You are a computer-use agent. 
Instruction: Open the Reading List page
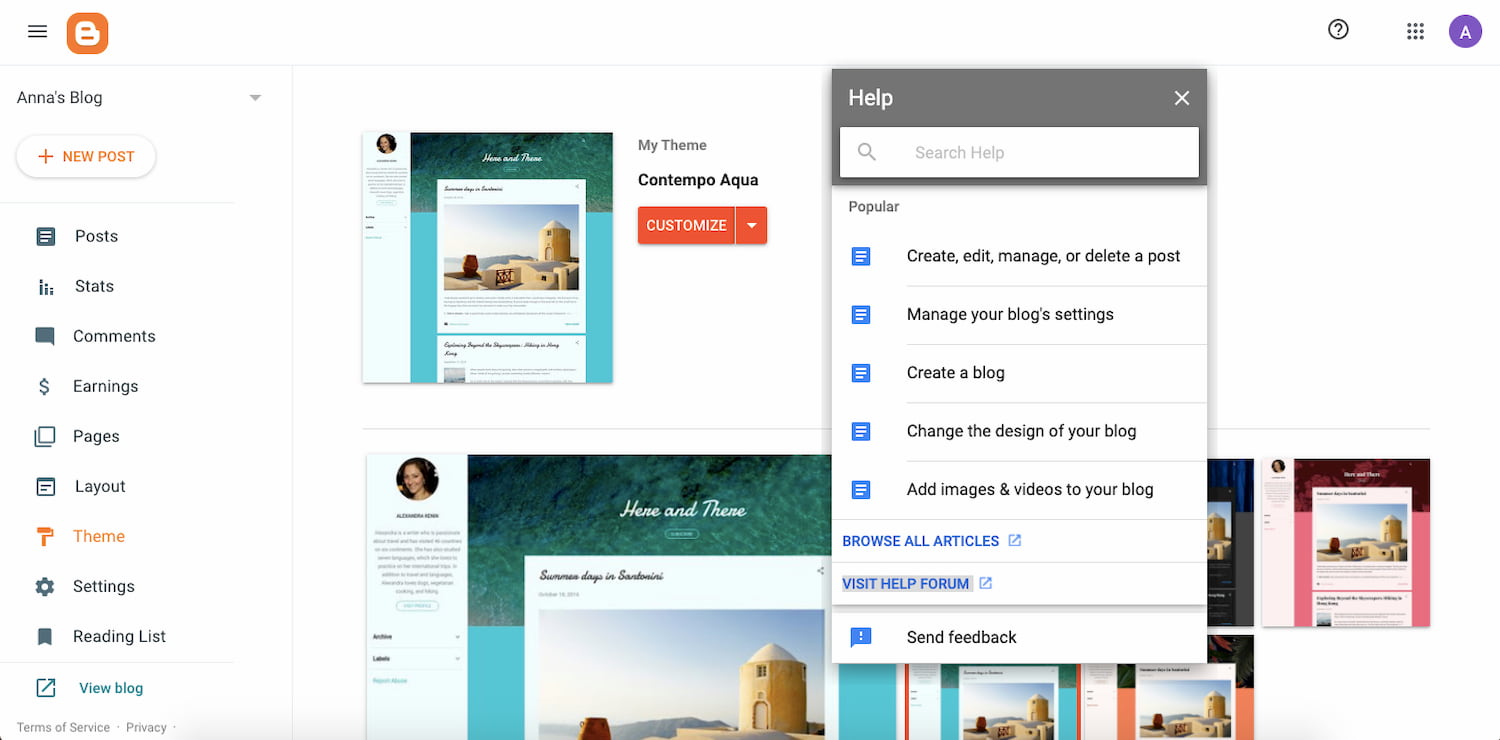(x=119, y=637)
